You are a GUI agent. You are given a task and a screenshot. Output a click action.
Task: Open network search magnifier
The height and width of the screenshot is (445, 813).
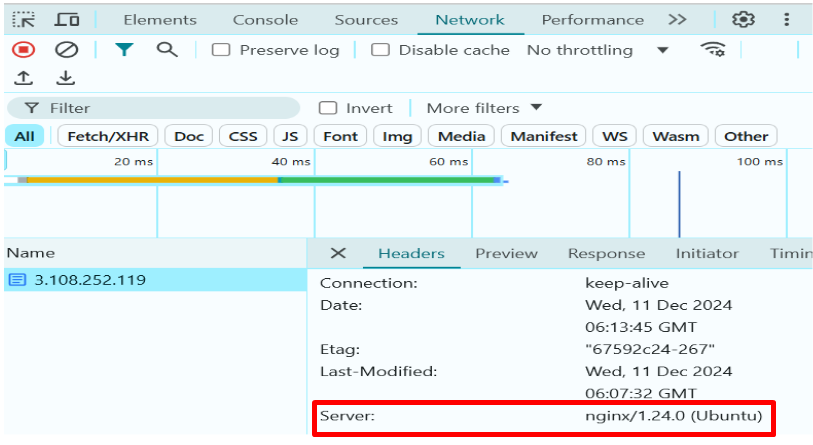point(167,50)
